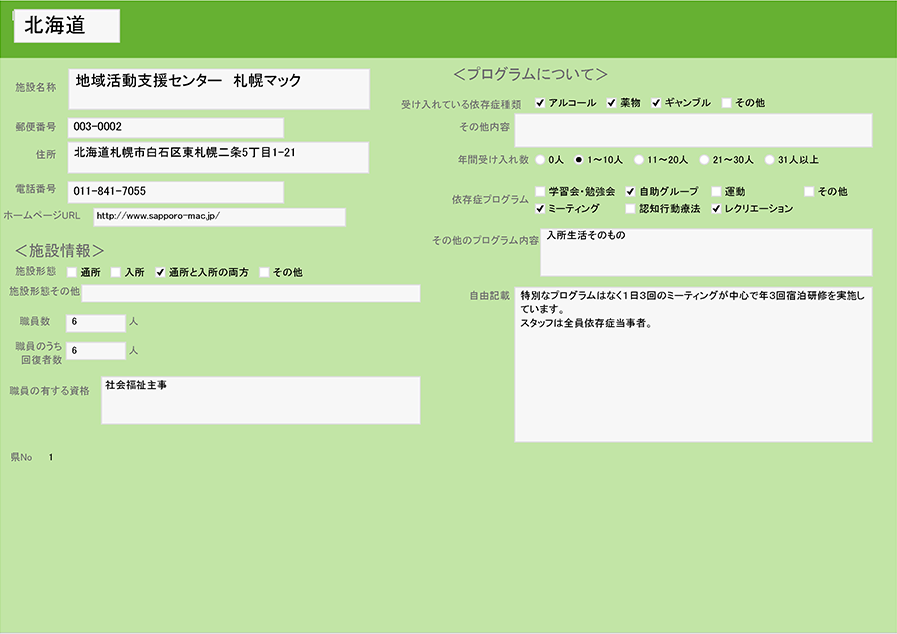Viewport: 897px width, 634px height.
Task: Toggle the 通所と入所の両方 checkbox
Action: [x=160, y=272]
